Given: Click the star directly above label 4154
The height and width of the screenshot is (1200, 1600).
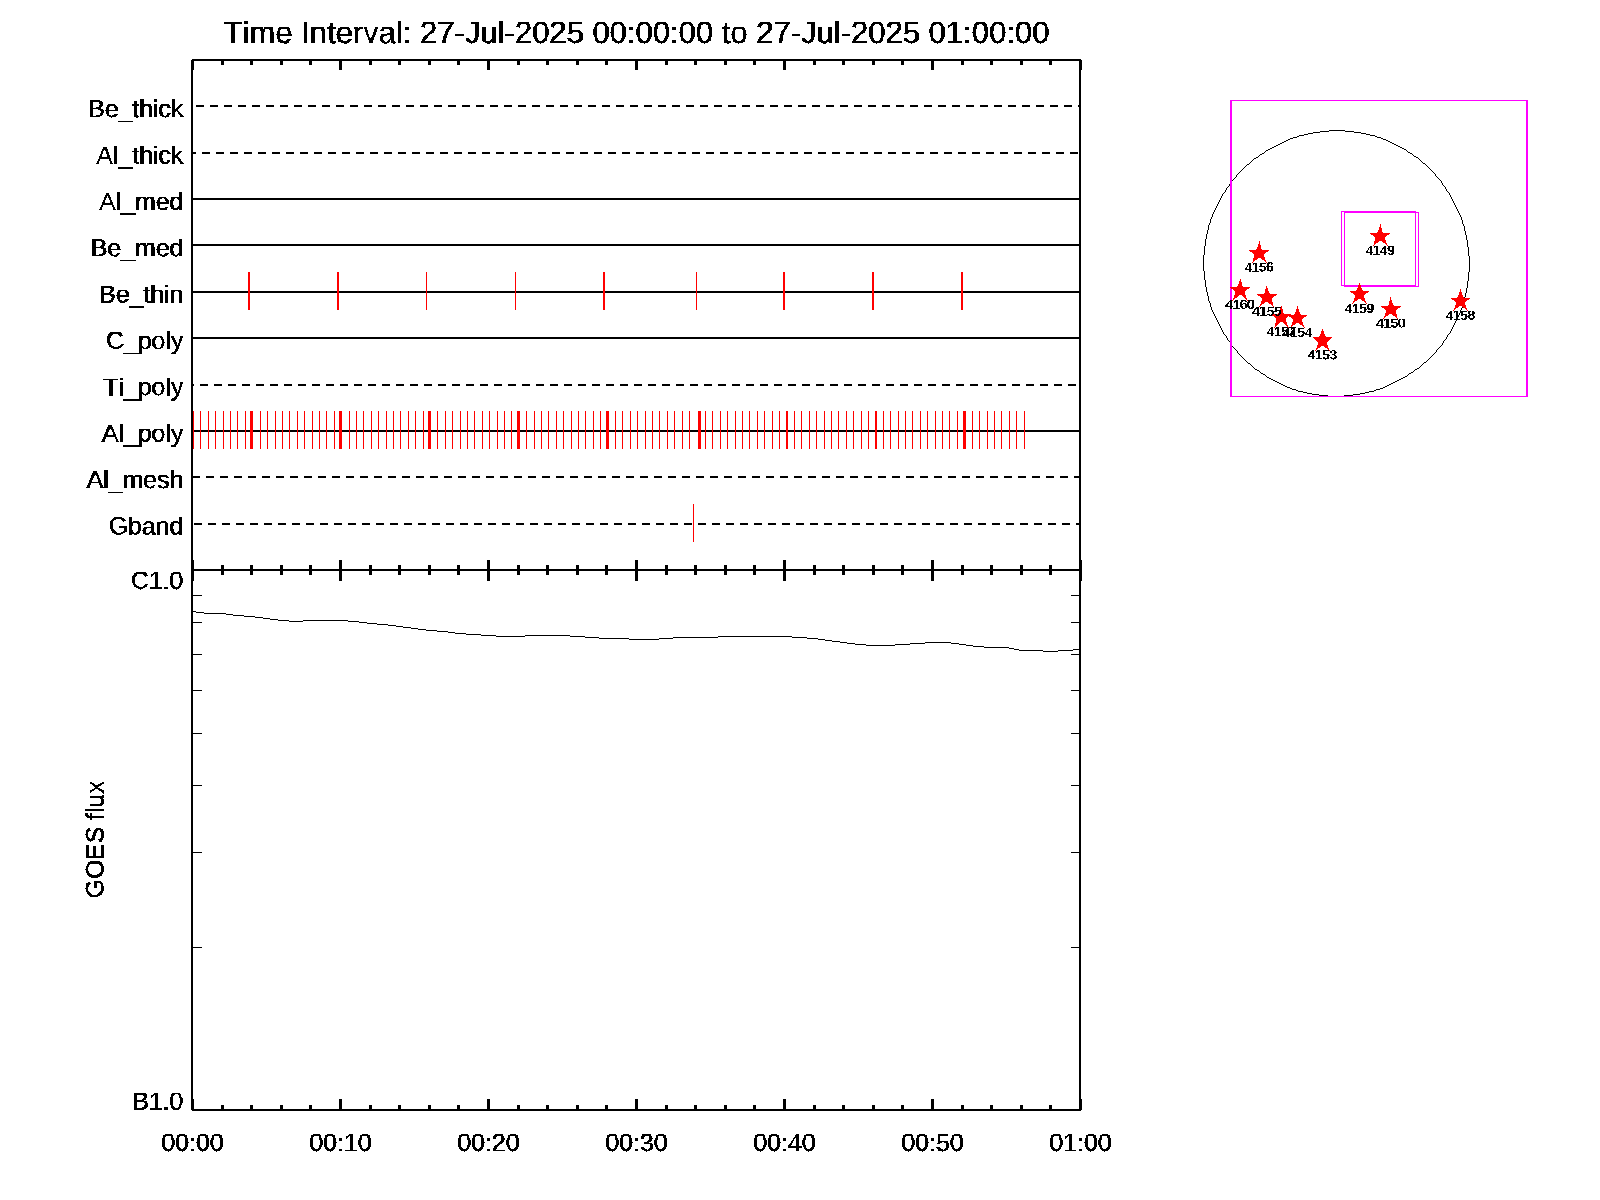Looking at the screenshot, I should point(1298,318).
